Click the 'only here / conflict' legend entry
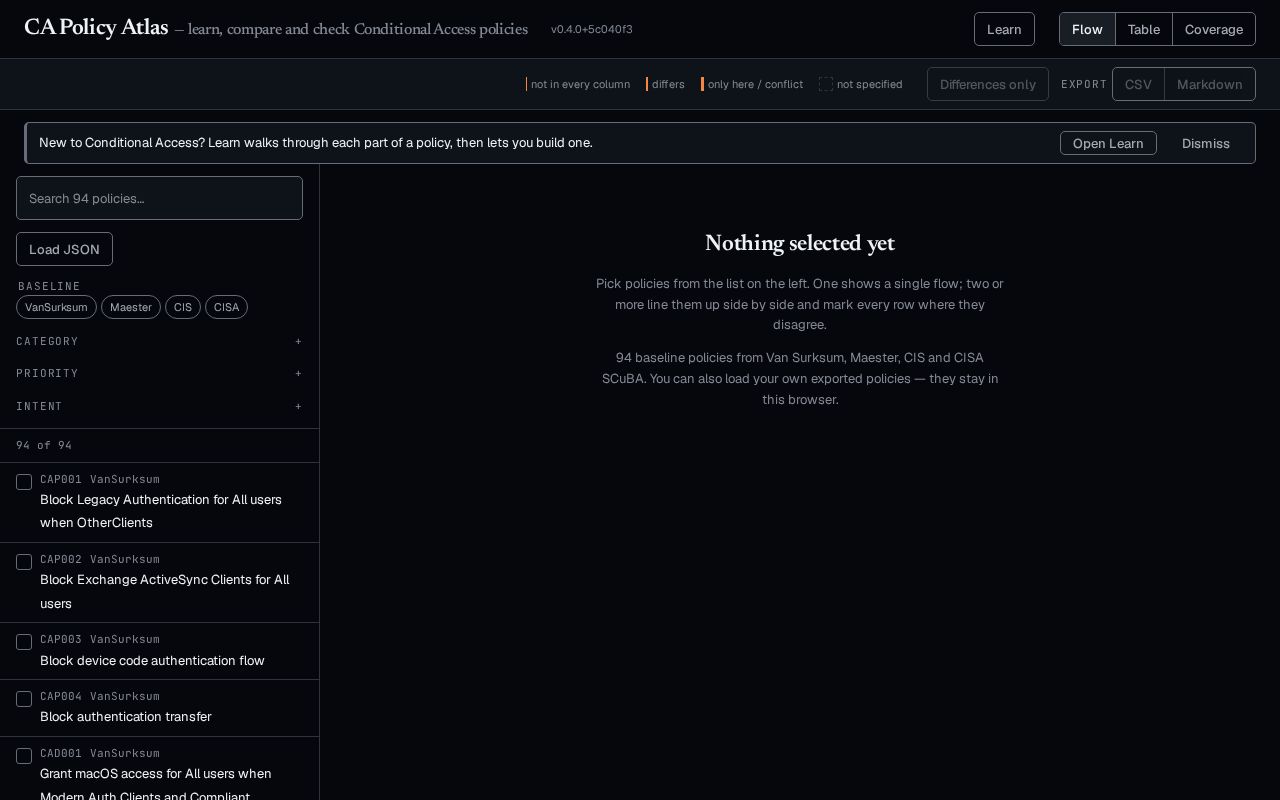1280x800 pixels. [752, 84]
